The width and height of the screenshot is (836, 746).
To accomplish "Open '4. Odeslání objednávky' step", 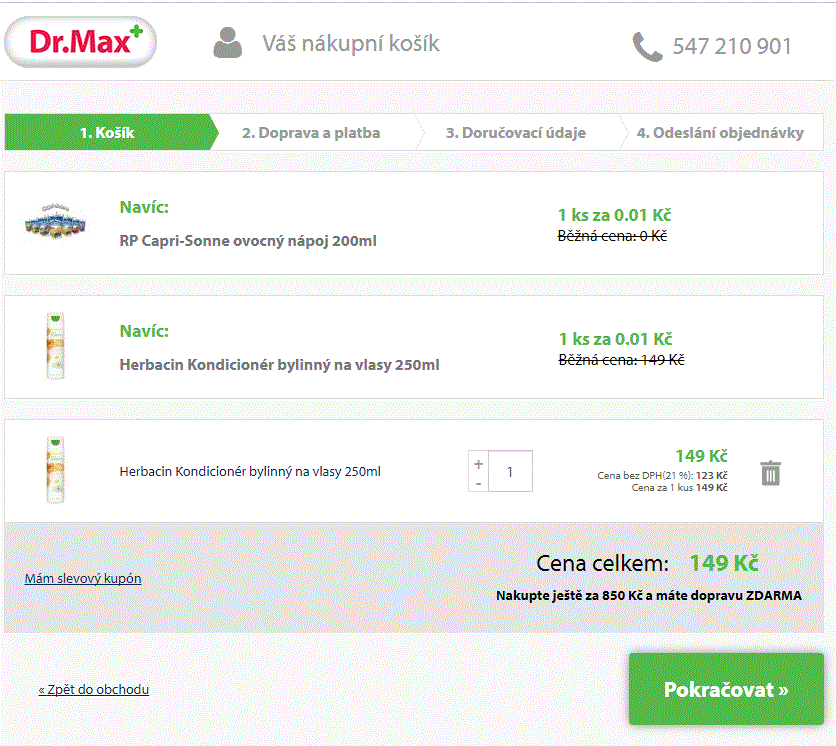I will tap(720, 132).
